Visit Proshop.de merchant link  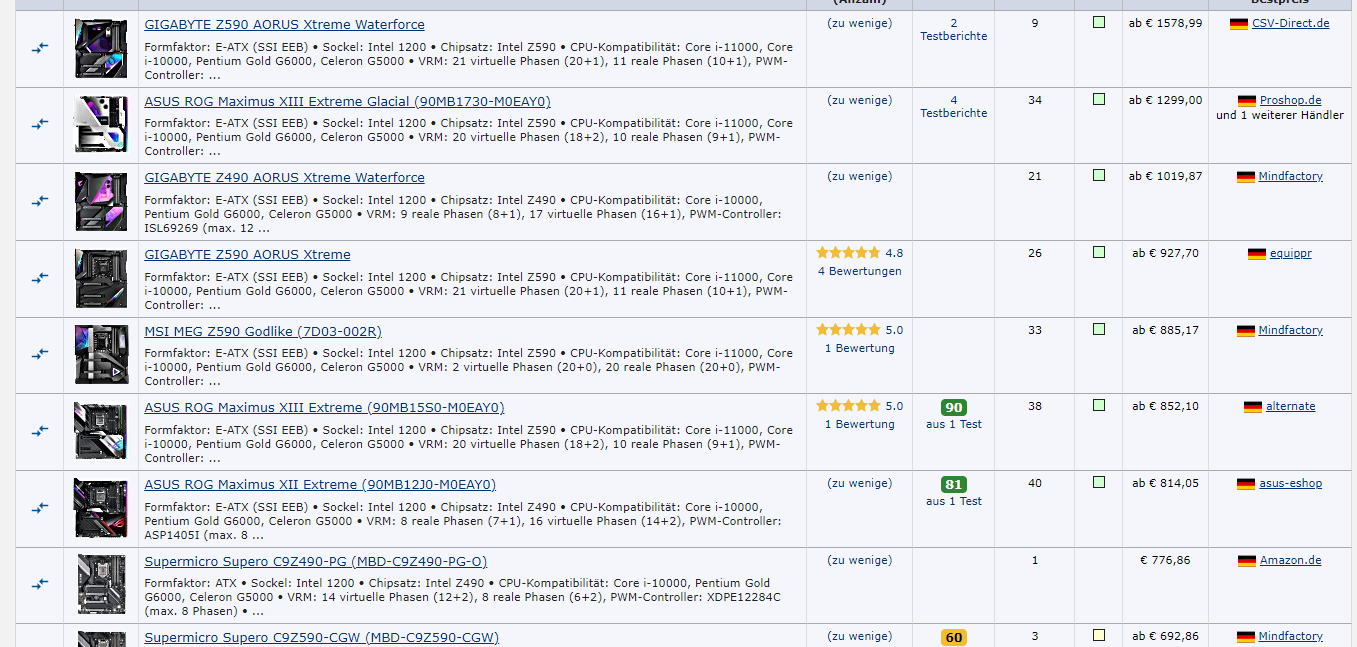(x=1290, y=101)
